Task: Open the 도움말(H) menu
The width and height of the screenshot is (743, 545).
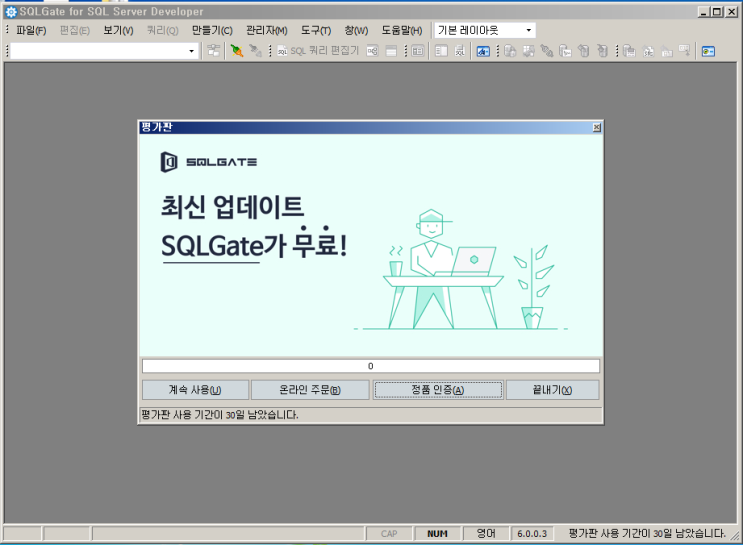Action: tap(402, 31)
